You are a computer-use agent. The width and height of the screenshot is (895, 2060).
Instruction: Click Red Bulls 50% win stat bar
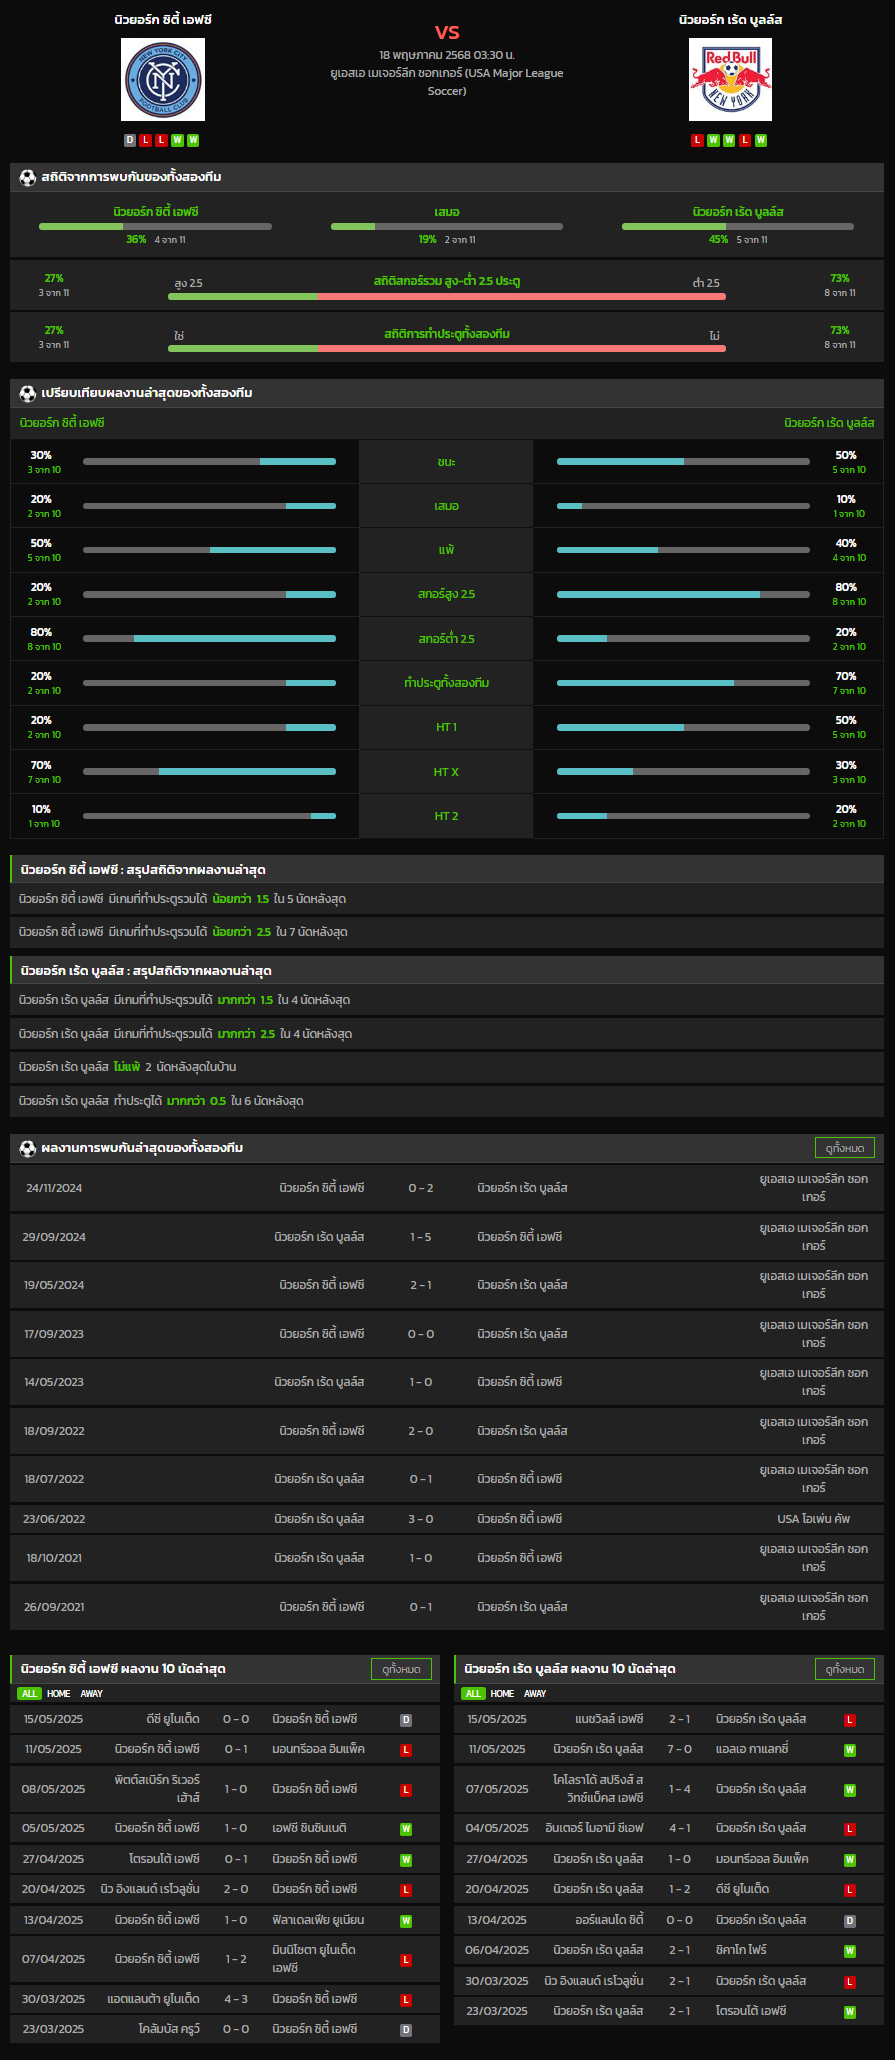point(683,462)
